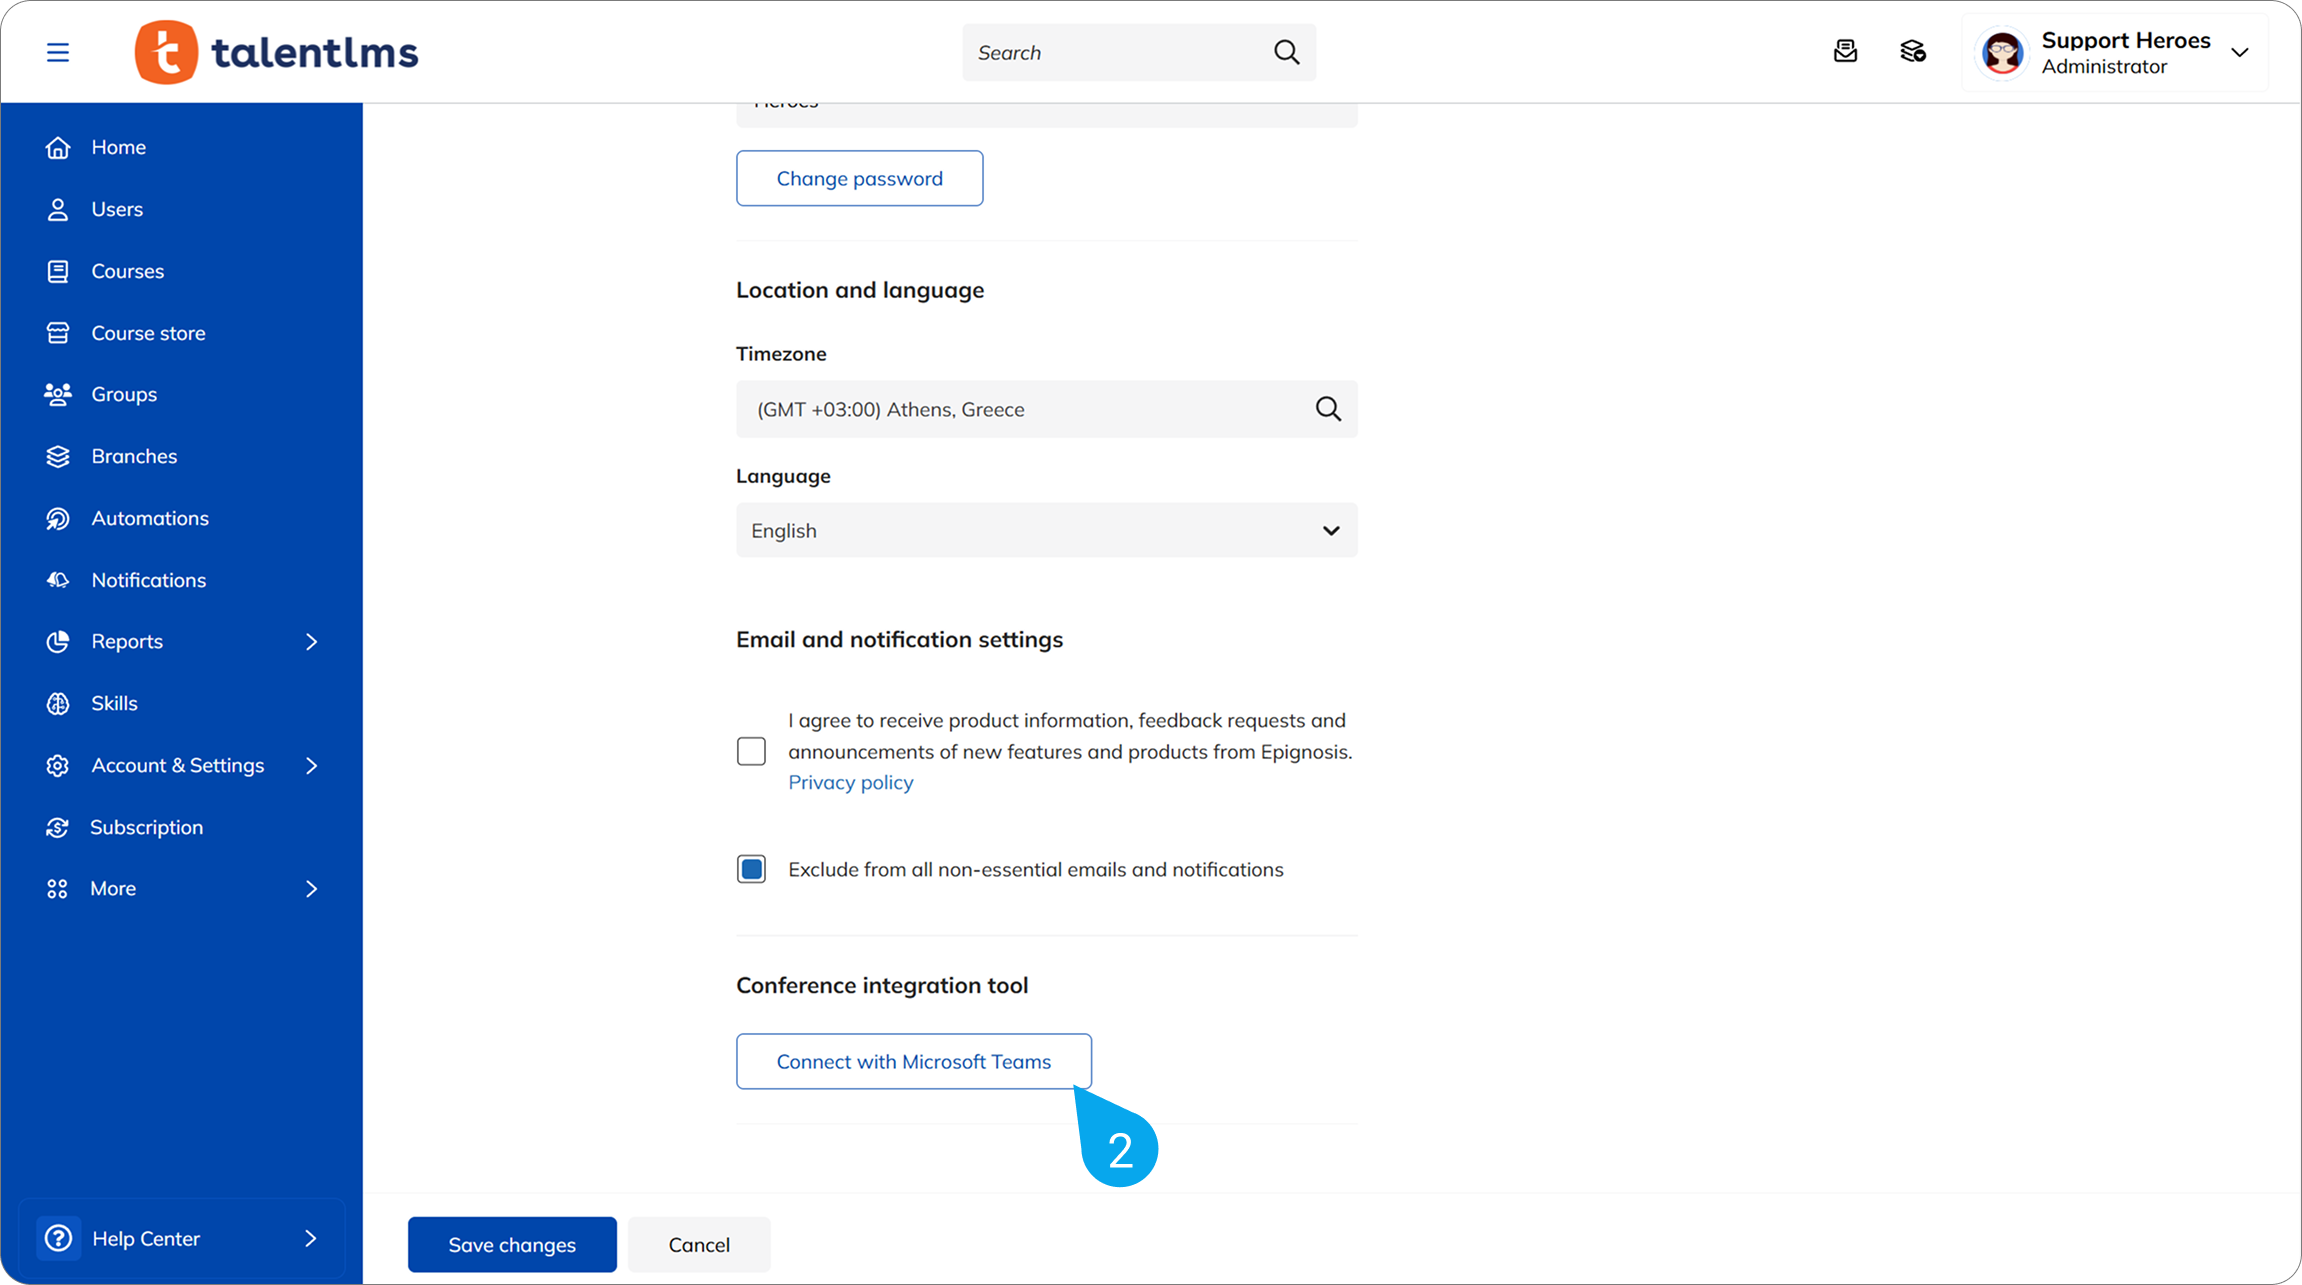Click Connect with Microsoft Teams button
This screenshot has height=1285, width=2302.
pyautogui.click(x=913, y=1061)
